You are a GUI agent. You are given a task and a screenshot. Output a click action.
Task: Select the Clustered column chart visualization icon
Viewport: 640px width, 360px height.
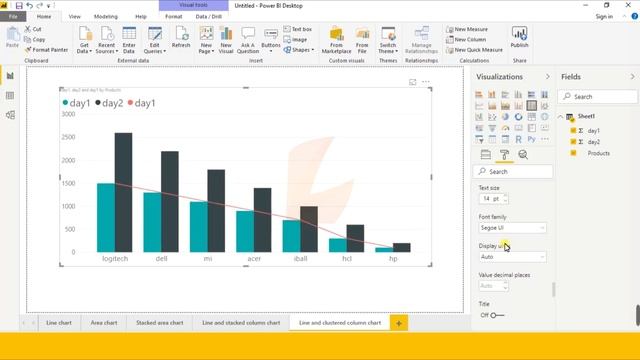518,95
